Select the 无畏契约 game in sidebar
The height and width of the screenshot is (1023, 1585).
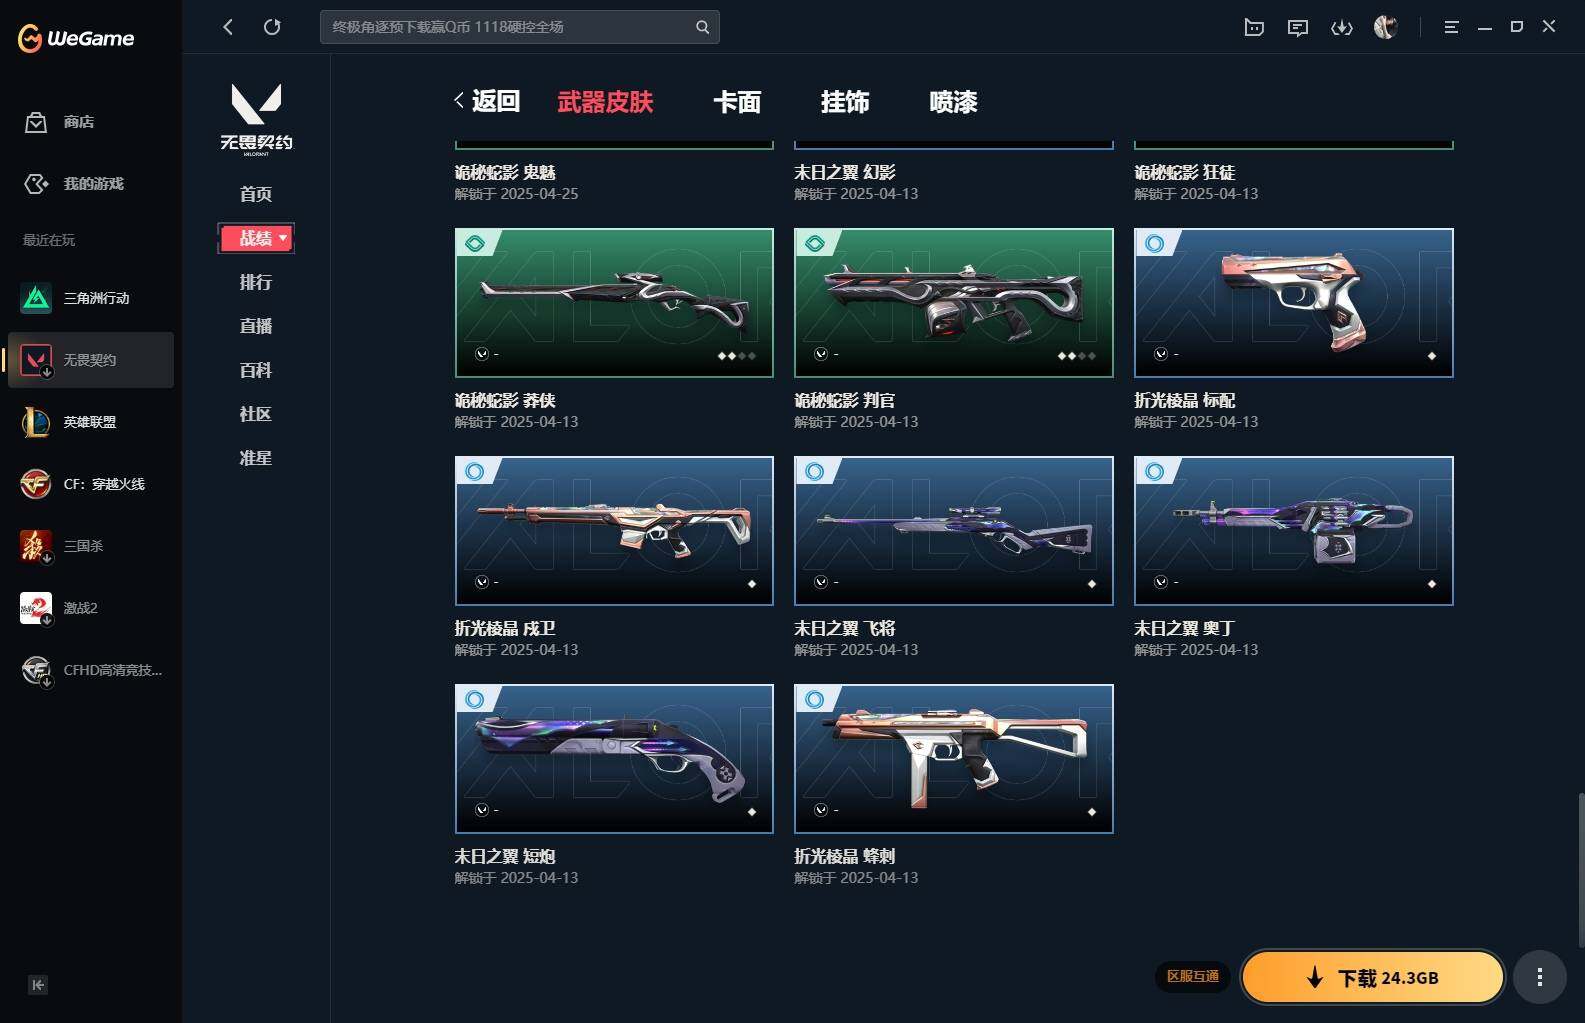pyautogui.click(x=90, y=360)
